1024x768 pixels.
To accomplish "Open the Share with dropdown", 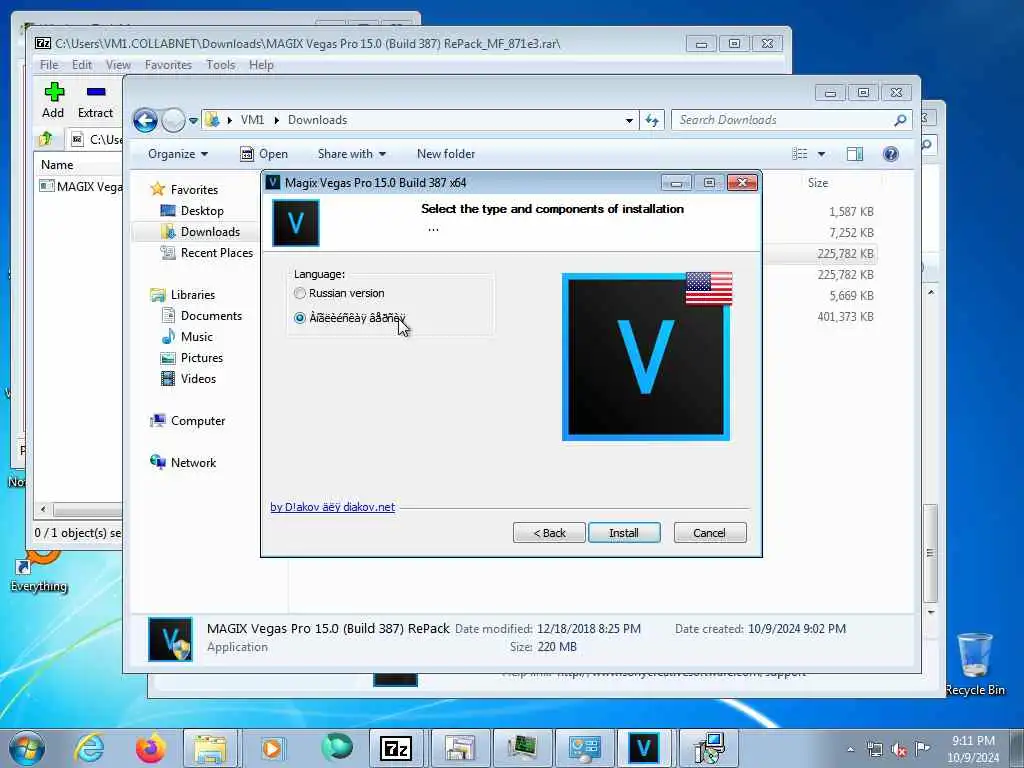I will click(x=351, y=154).
